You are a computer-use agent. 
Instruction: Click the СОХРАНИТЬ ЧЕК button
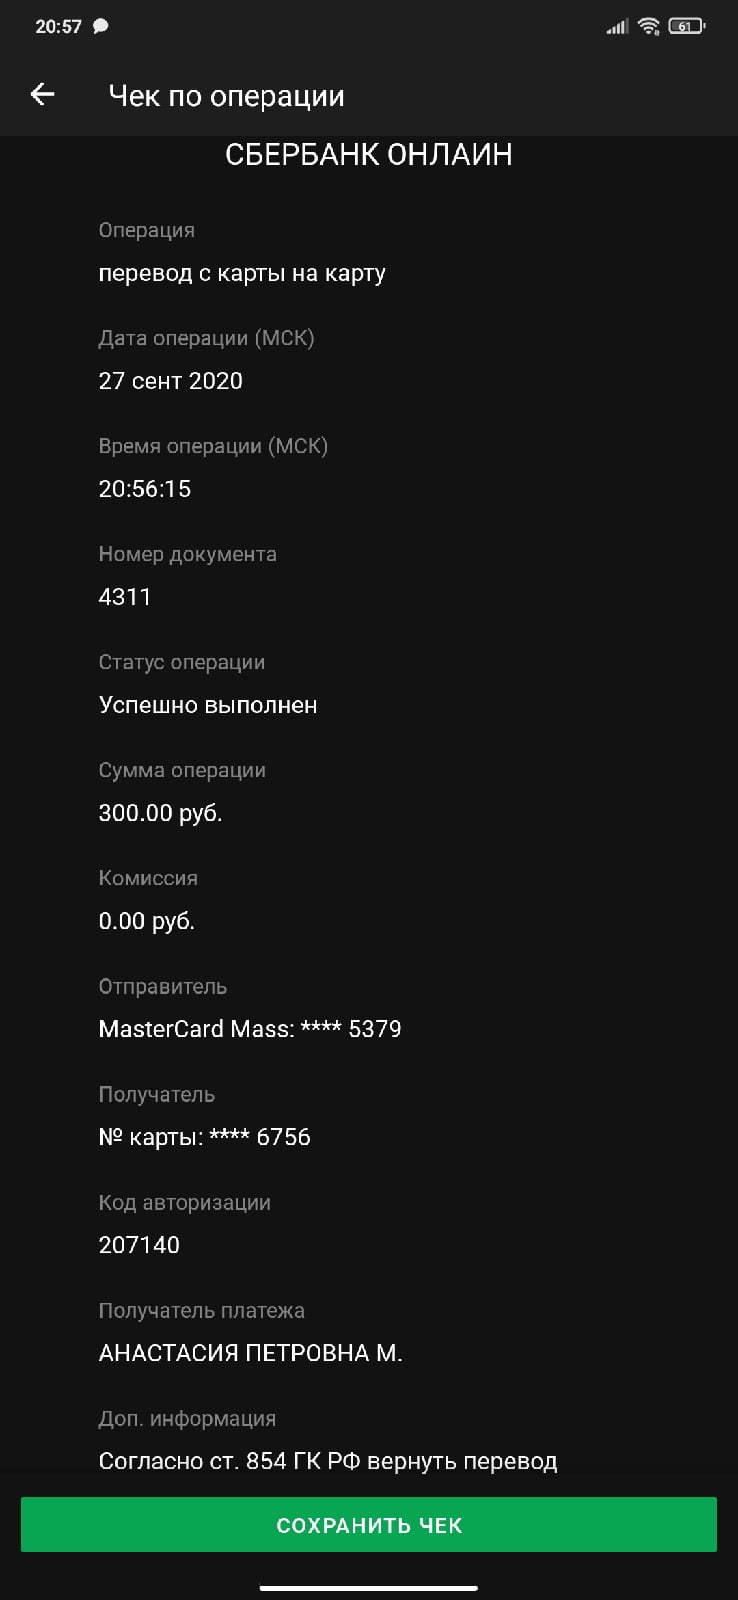pyautogui.click(x=369, y=1524)
